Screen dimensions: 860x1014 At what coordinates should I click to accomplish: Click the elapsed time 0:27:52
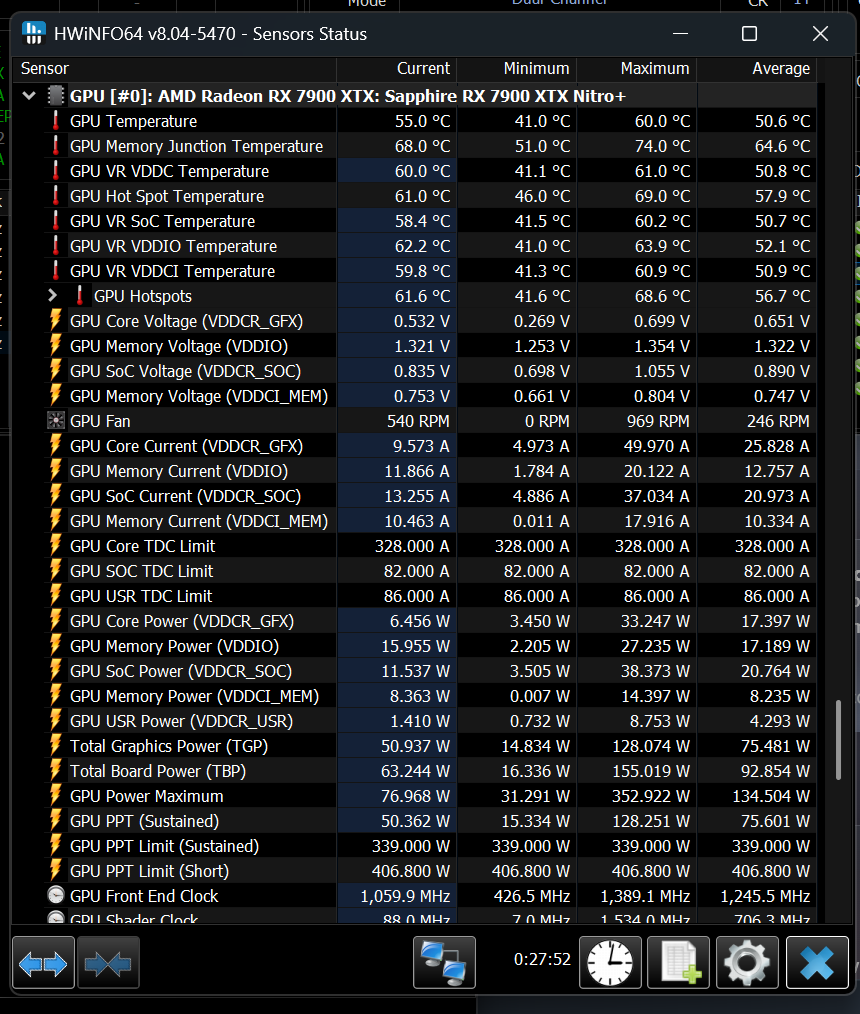pos(542,958)
